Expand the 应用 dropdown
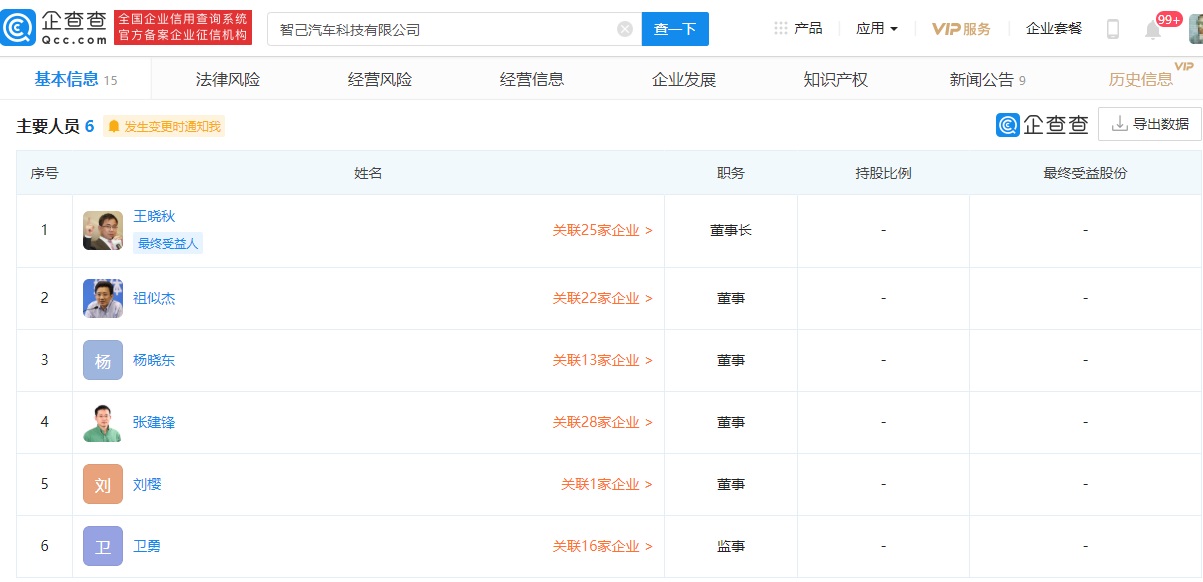1203x582 pixels. [x=877, y=28]
